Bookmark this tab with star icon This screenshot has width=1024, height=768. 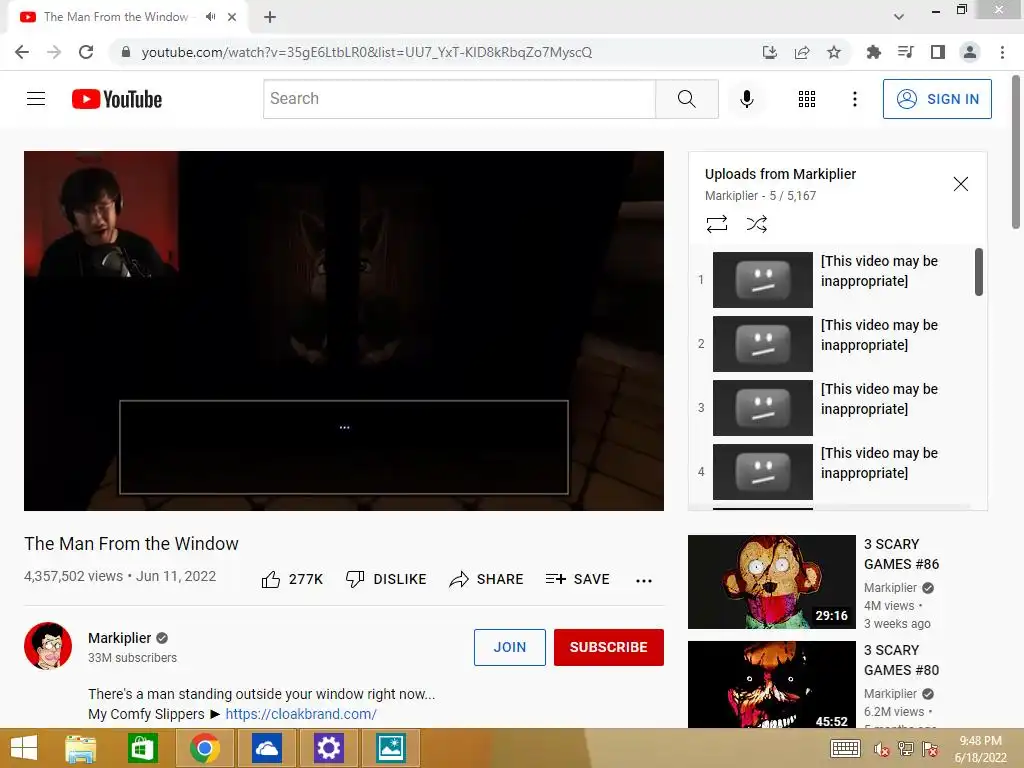pyautogui.click(x=834, y=52)
